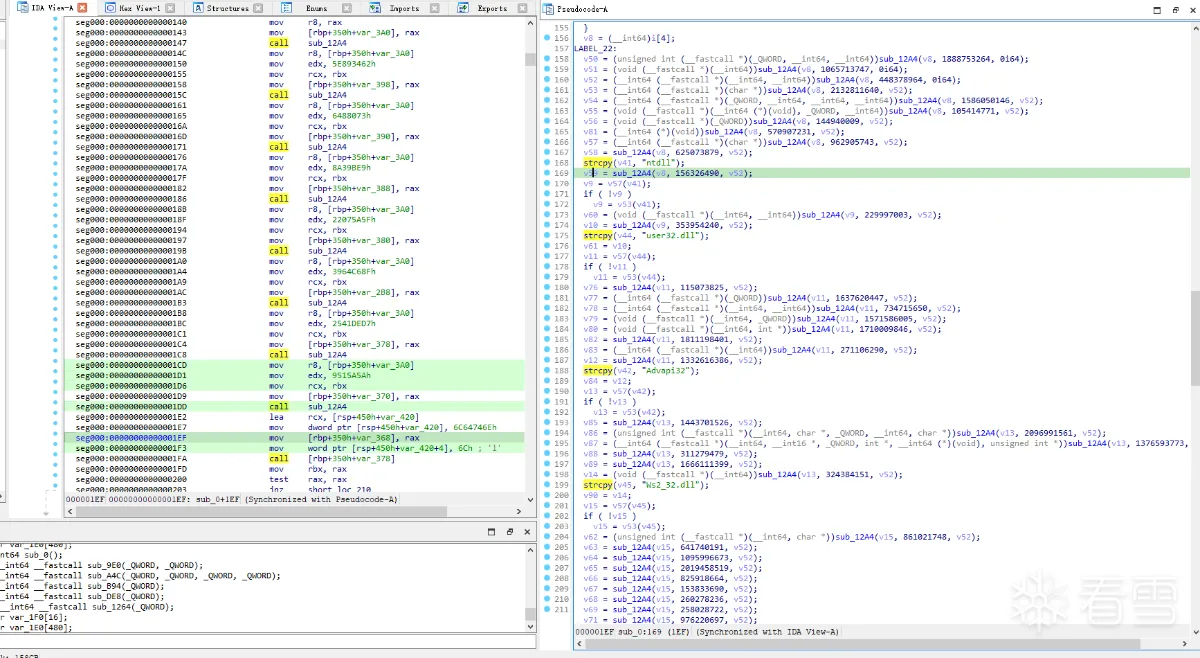Viewport: 1200px width, 658px height.
Task: Select the strcpy call with "WS2_32.dll"
Action: (645, 485)
